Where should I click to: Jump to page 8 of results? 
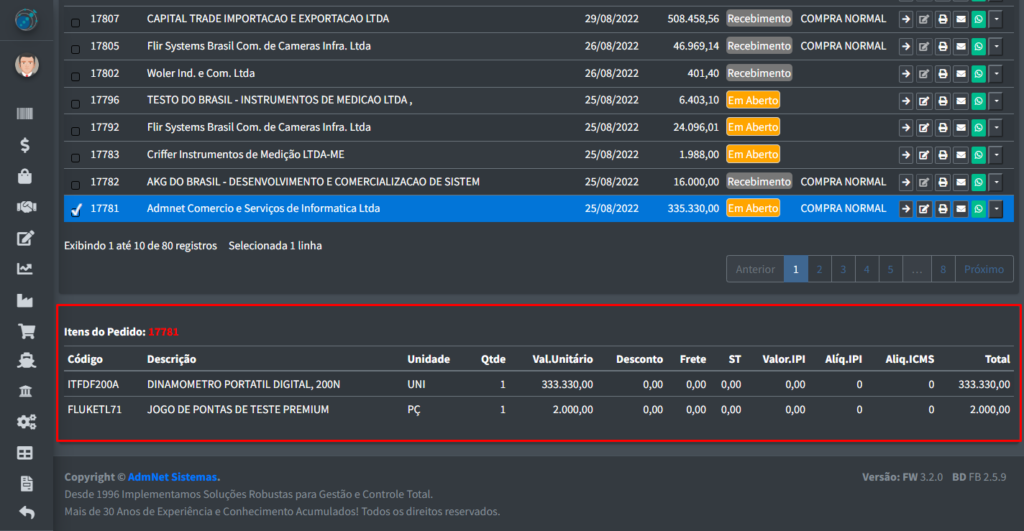[942, 269]
